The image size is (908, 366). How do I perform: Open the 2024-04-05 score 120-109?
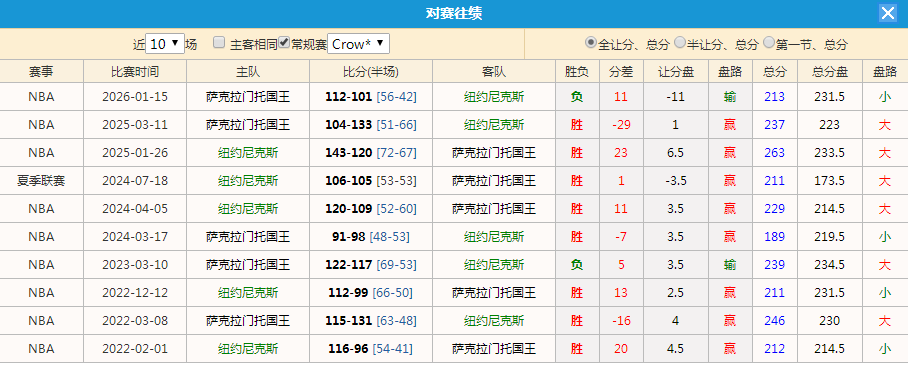(349, 208)
